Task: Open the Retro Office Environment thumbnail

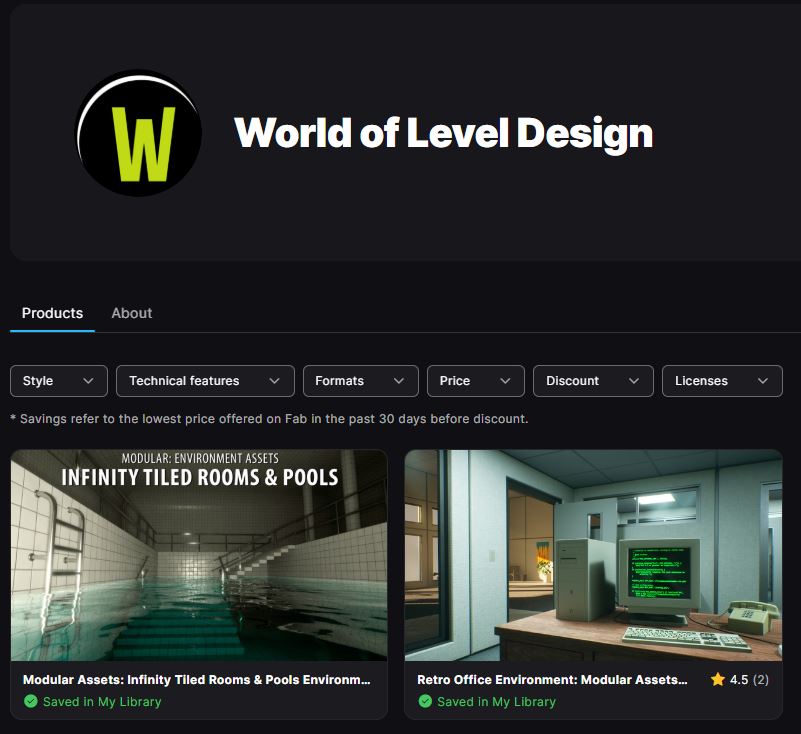Action: point(593,555)
